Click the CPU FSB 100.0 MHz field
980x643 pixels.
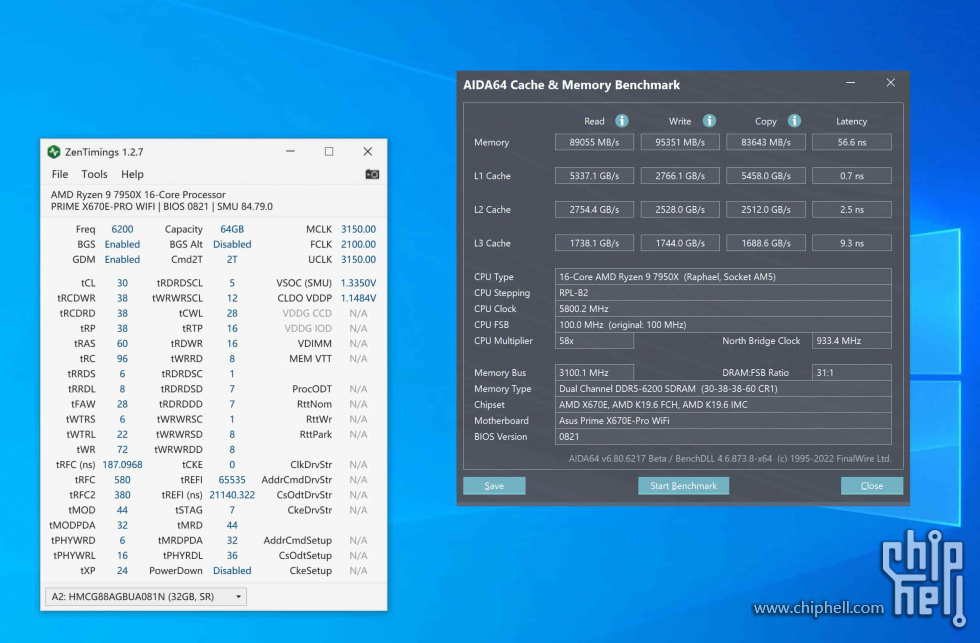click(x=723, y=324)
